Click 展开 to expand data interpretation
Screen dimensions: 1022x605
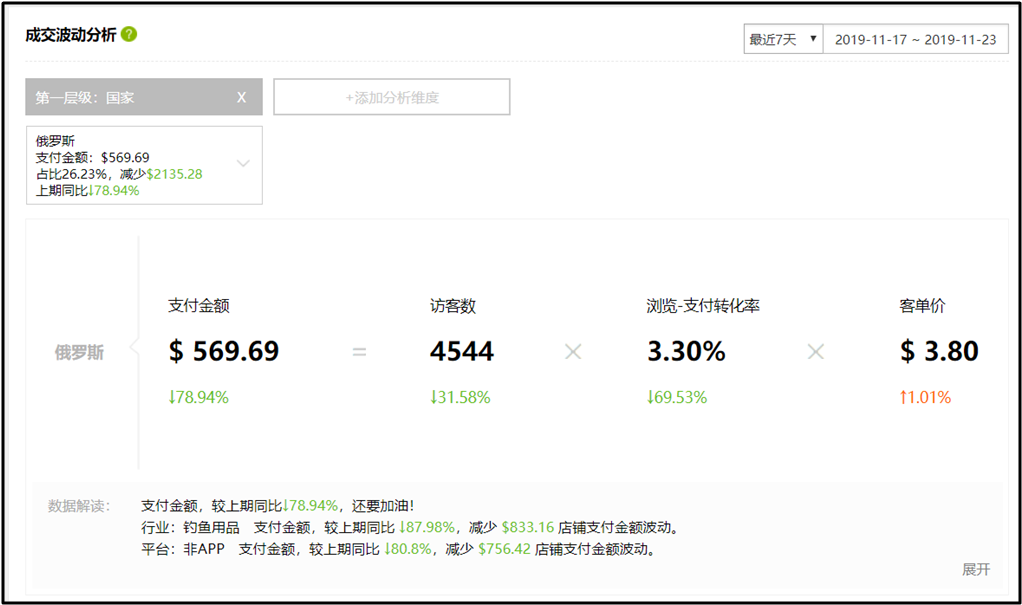click(x=975, y=569)
